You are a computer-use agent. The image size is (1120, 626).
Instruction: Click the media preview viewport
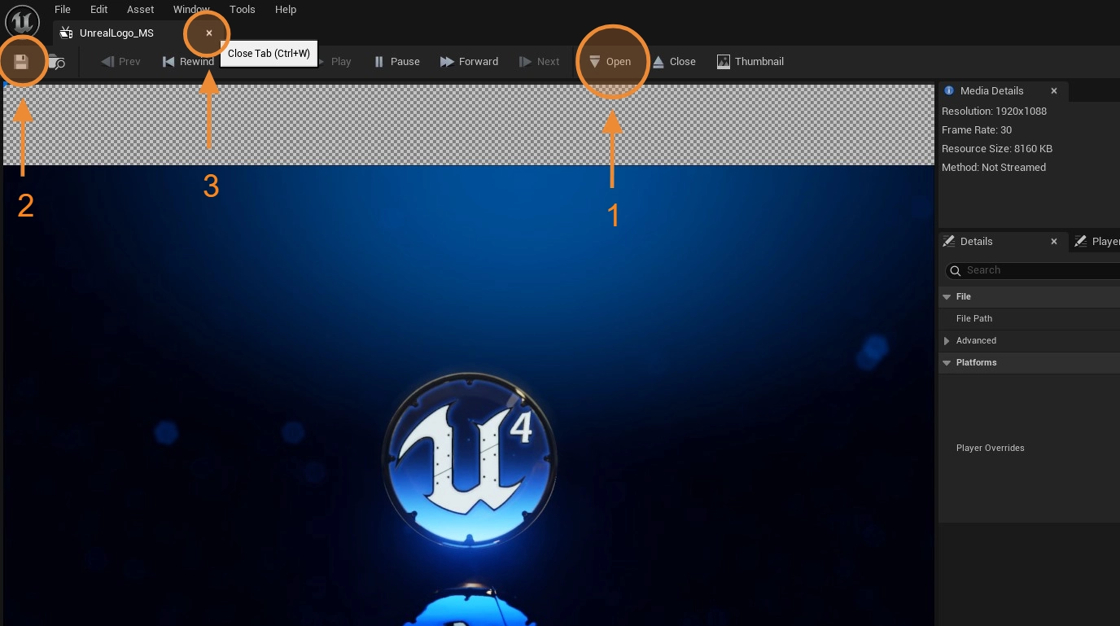(469, 355)
